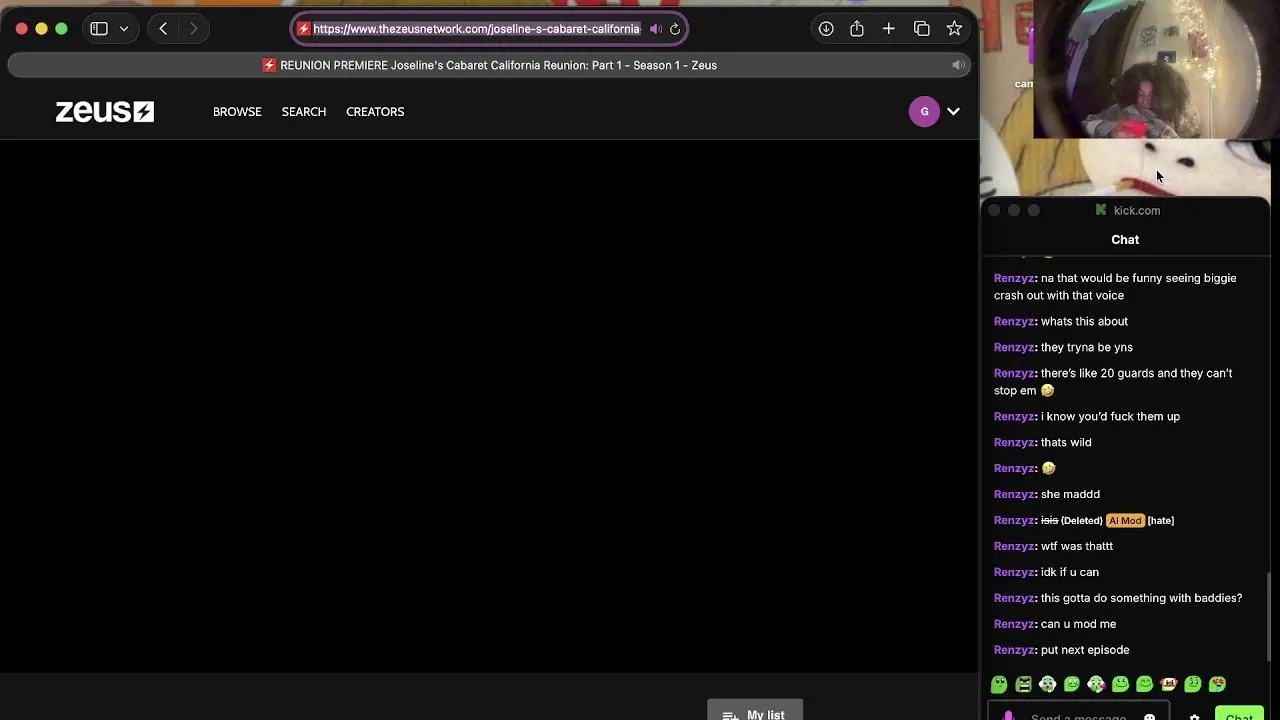Viewport: 1280px width, 720px height.
Task: Open the SEARCH page on Zeus
Action: click(304, 112)
